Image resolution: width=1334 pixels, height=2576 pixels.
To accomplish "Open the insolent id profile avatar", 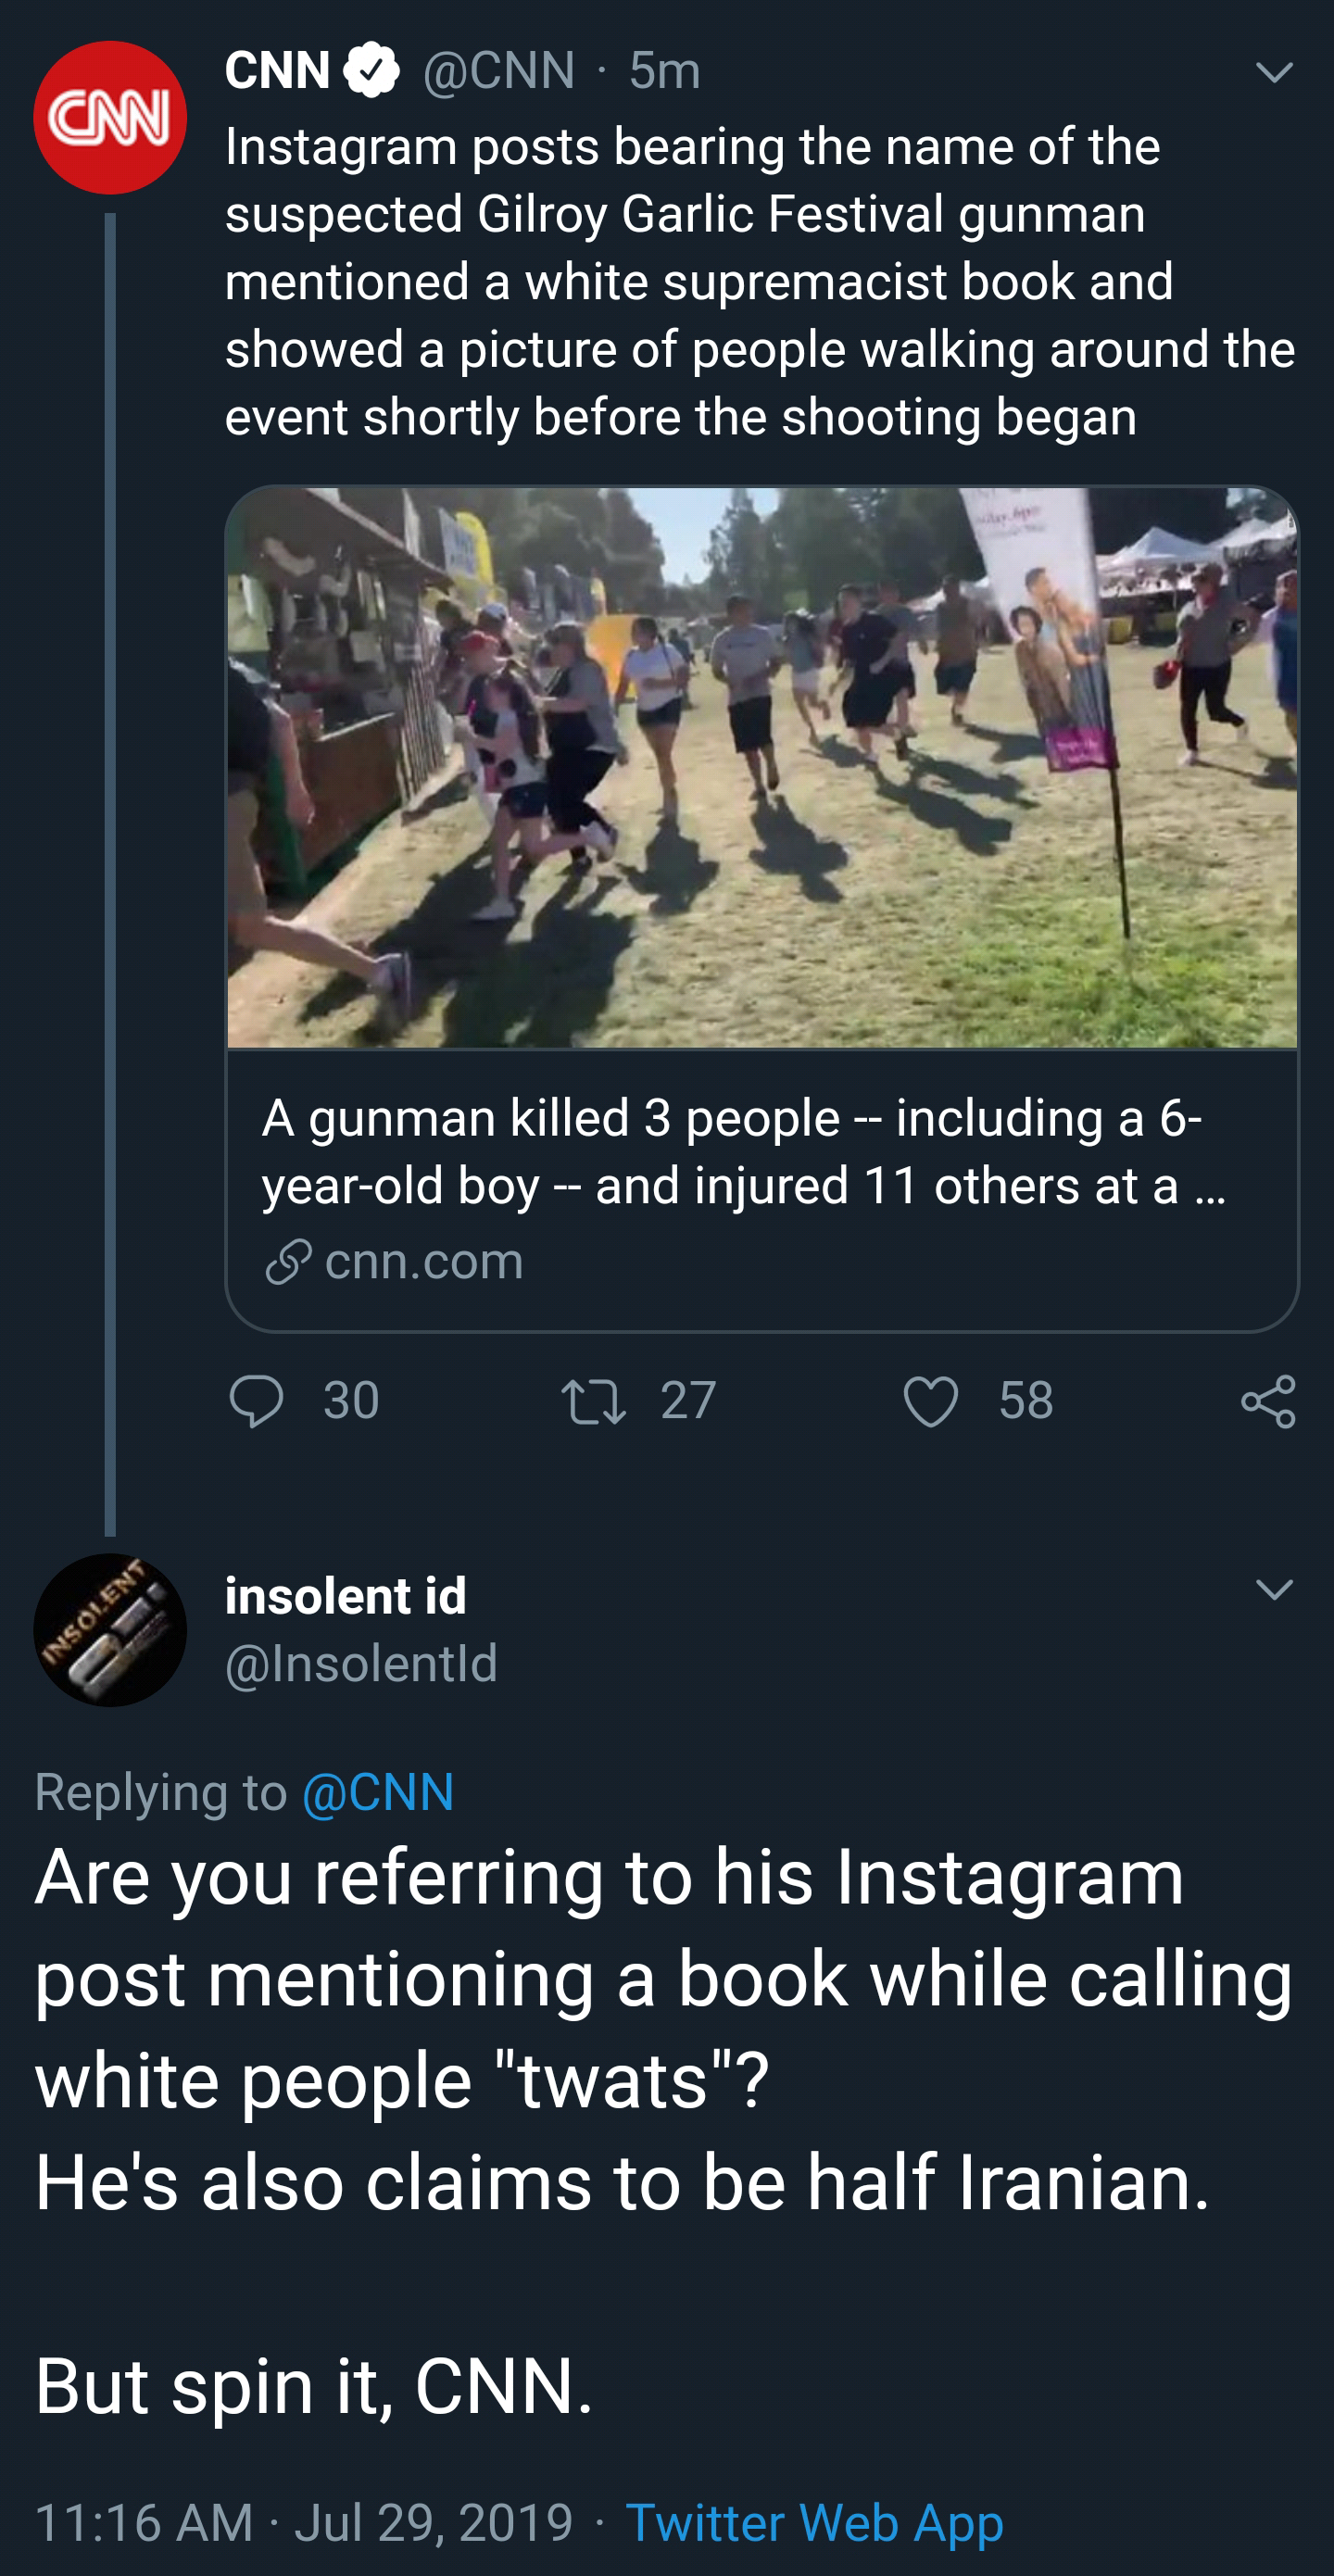I will point(110,1630).
